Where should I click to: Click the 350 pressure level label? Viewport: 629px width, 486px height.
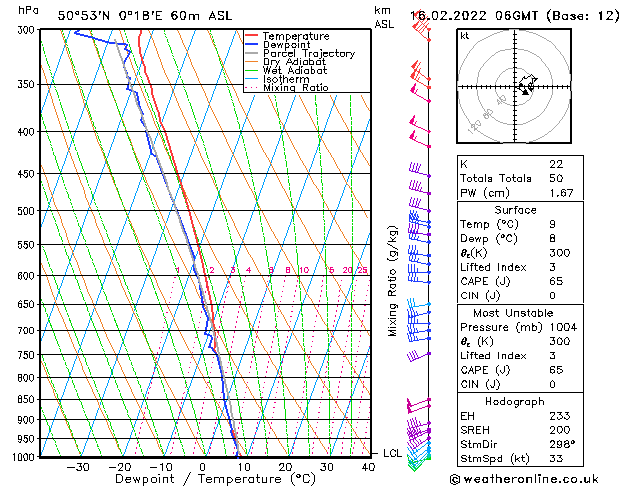pos(28,85)
